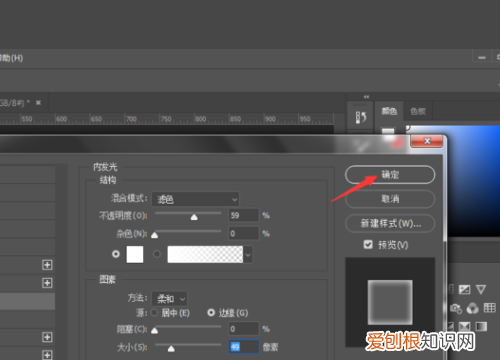Select the highlighted 内发光 style row
Screen dimensions: 500x360
[27, 301]
